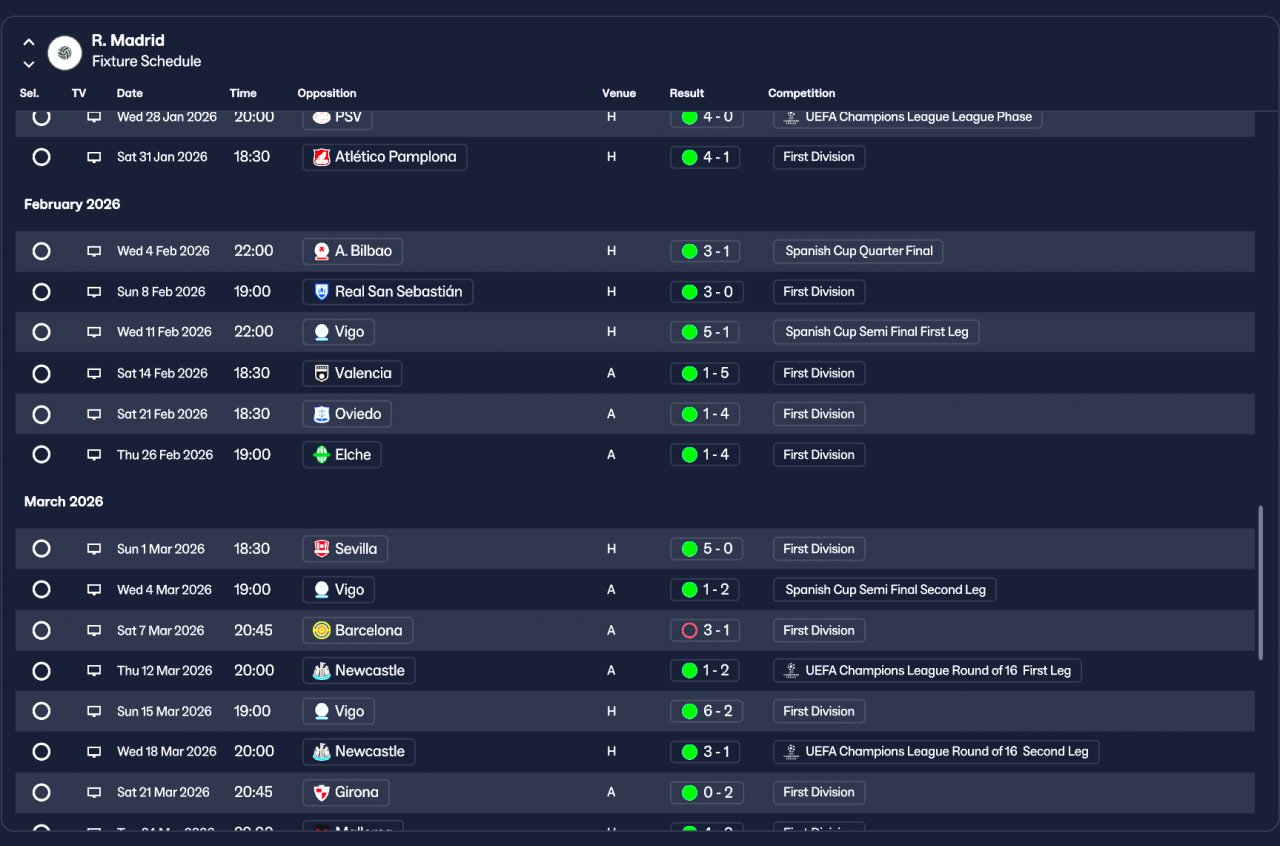Go to previous team with up chevron
Viewport: 1280px width, 846px height.
coord(29,42)
